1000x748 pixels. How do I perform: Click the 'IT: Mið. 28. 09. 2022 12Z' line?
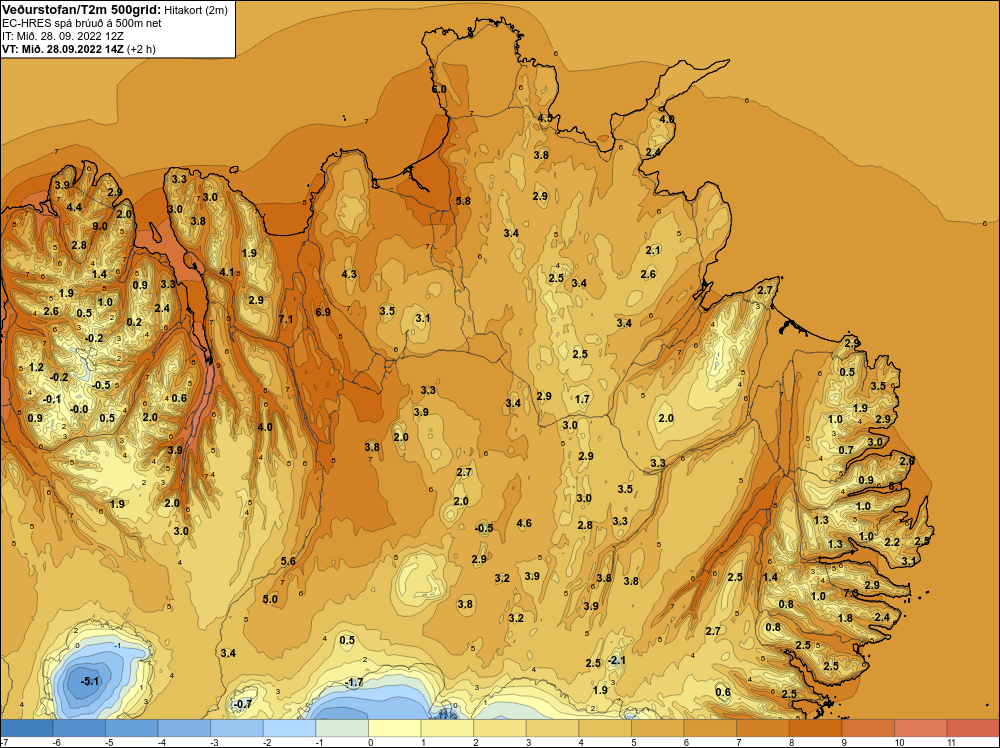[x=64, y=36]
